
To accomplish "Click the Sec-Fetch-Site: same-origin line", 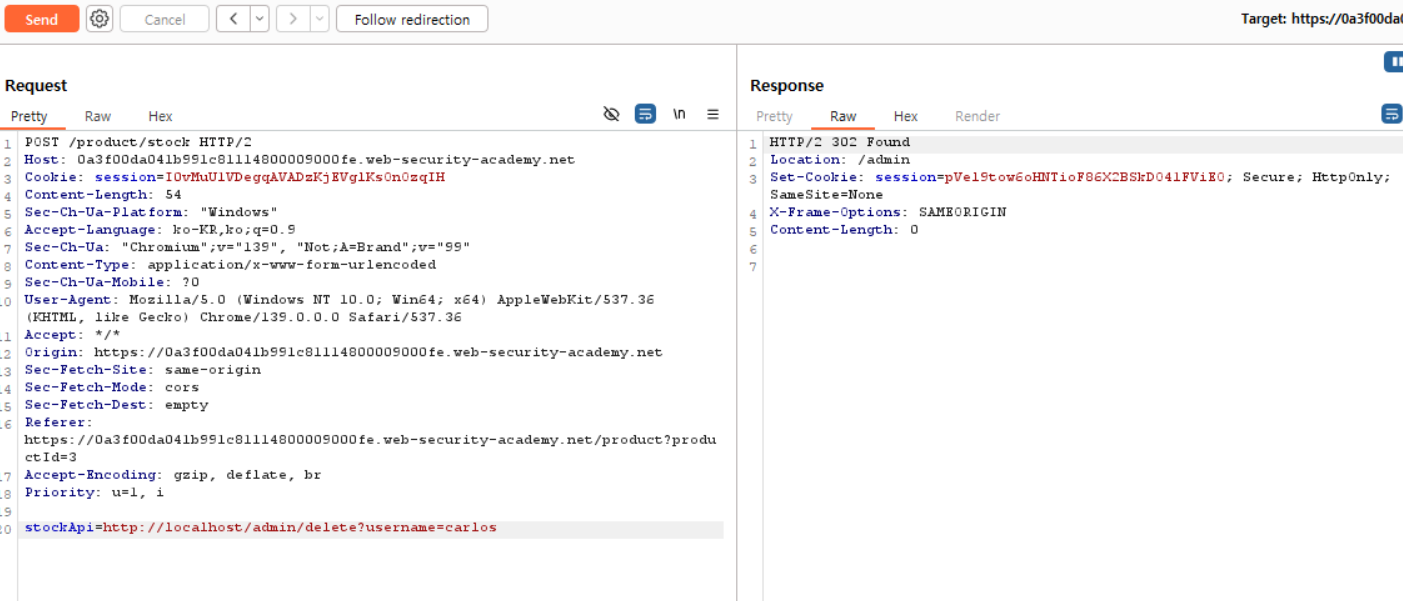I will point(142,369).
